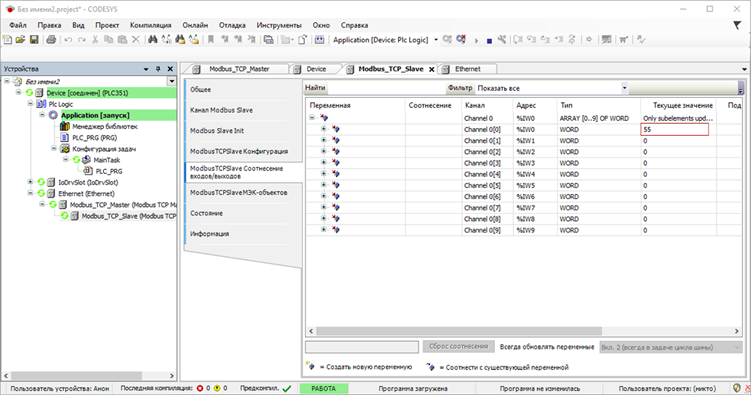Open the Отладка menu

tap(232, 25)
